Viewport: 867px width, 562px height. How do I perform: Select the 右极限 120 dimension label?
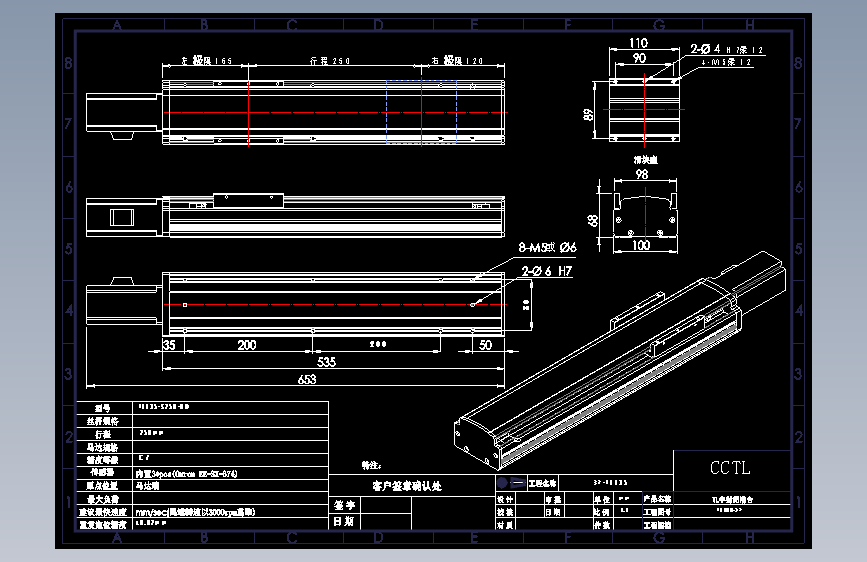point(457,61)
